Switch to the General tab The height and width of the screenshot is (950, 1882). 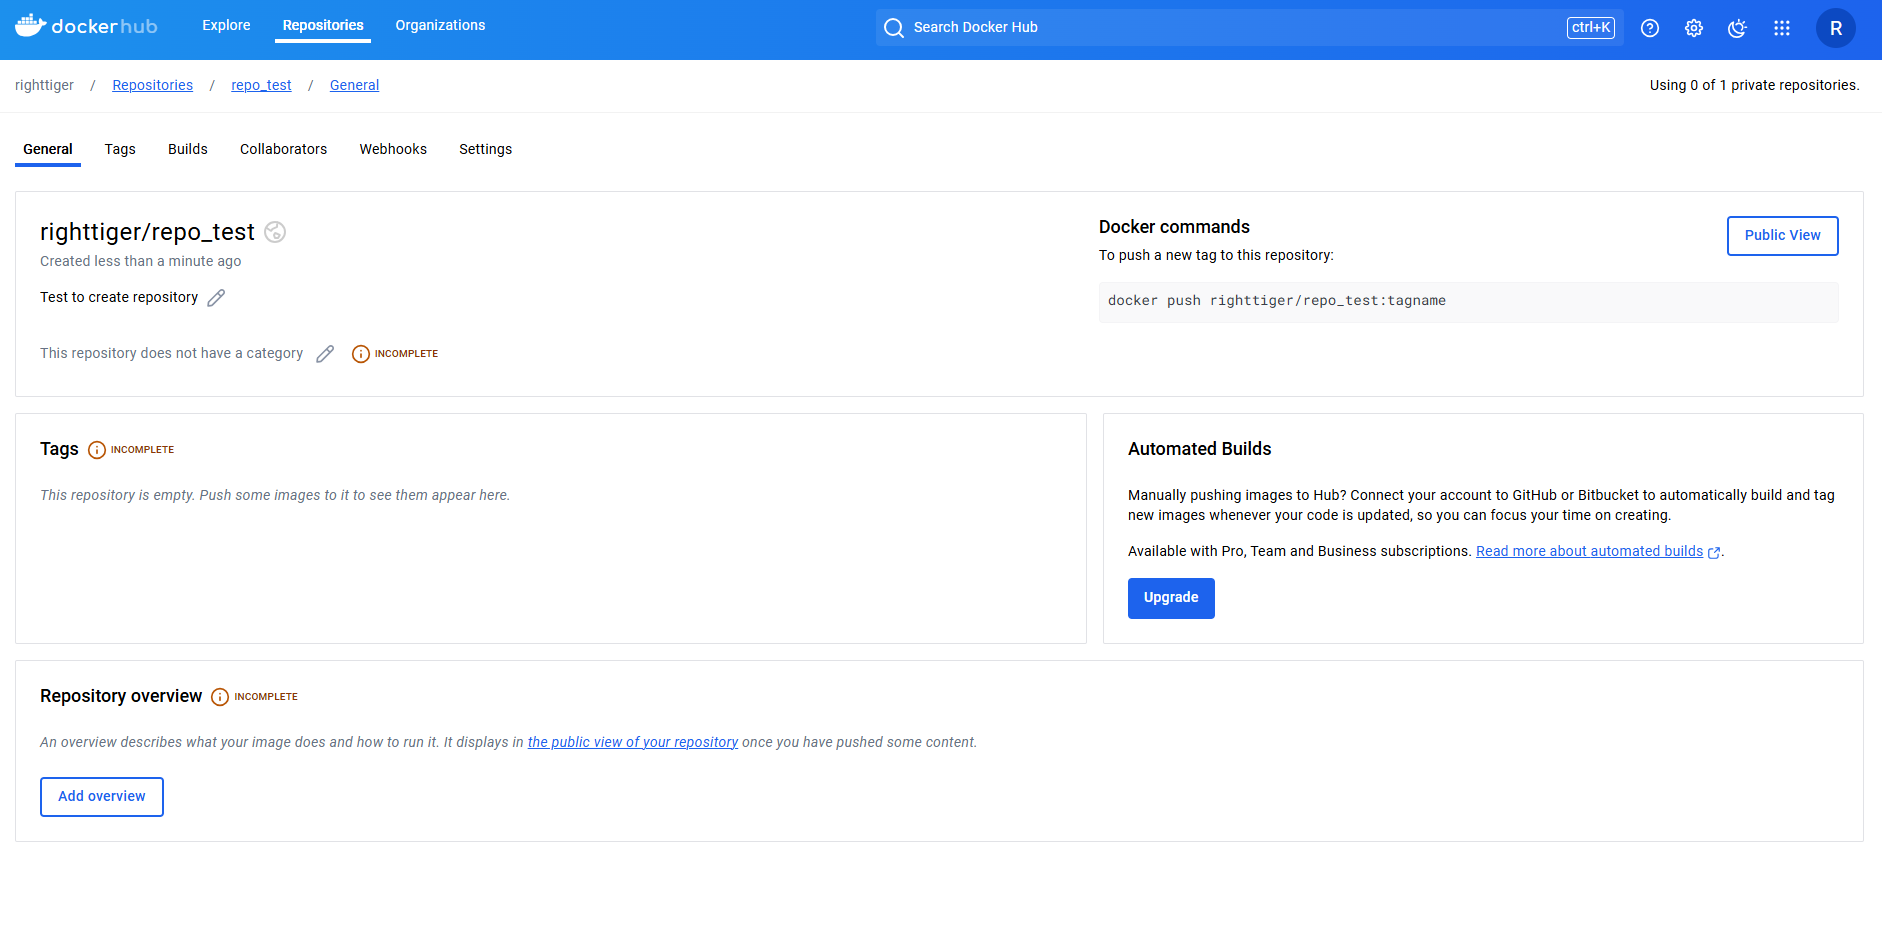point(48,149)
